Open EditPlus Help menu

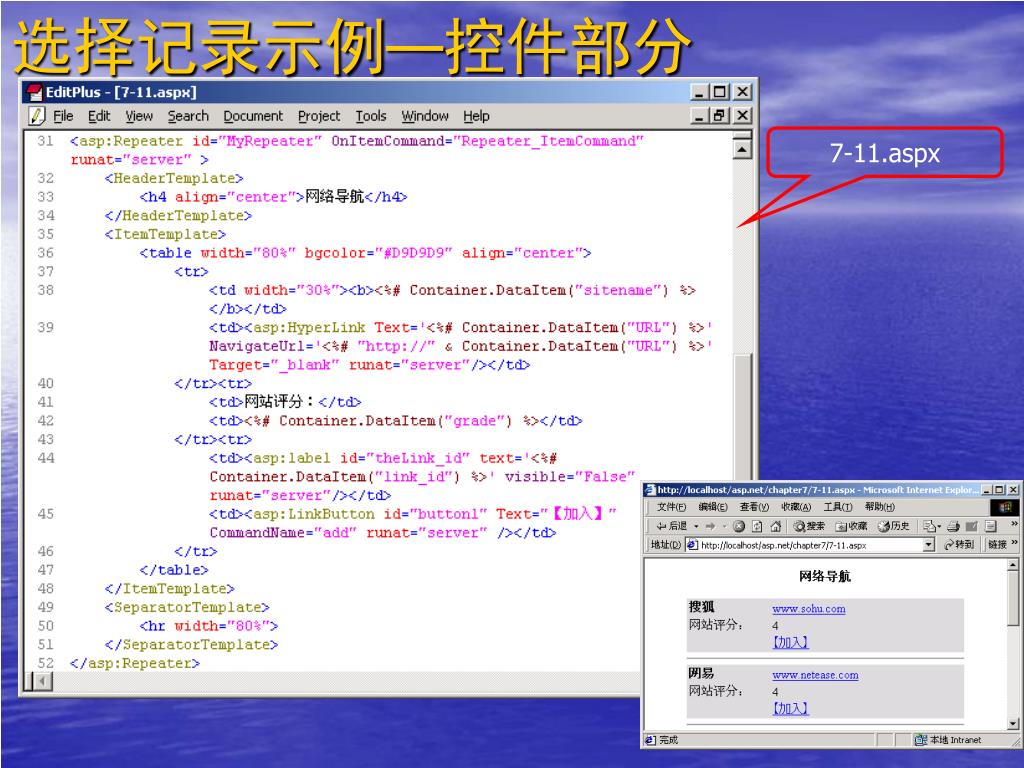click(x=476, y=116)
